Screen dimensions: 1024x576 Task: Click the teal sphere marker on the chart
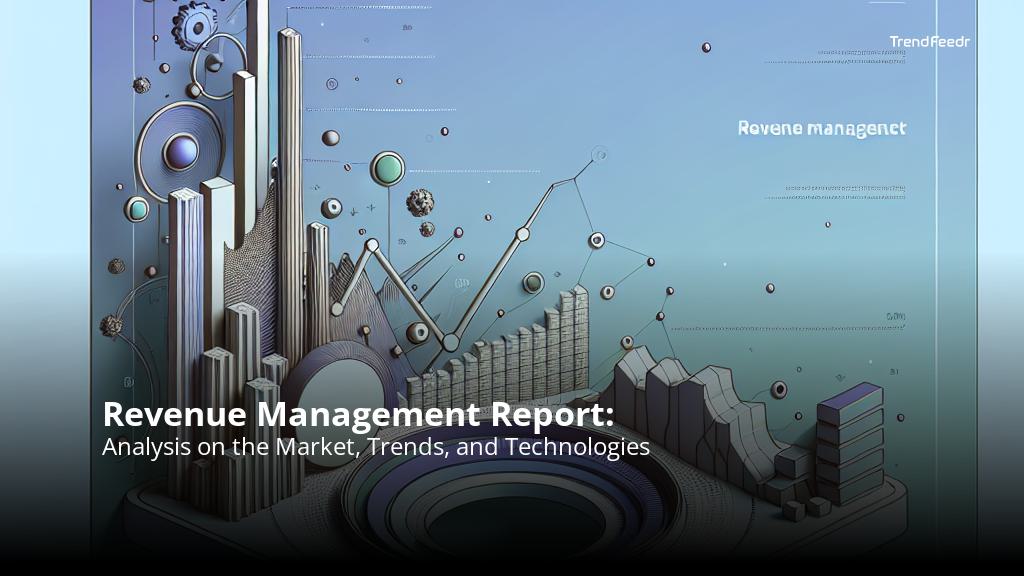pyautogui.click(x=137, y=208)
